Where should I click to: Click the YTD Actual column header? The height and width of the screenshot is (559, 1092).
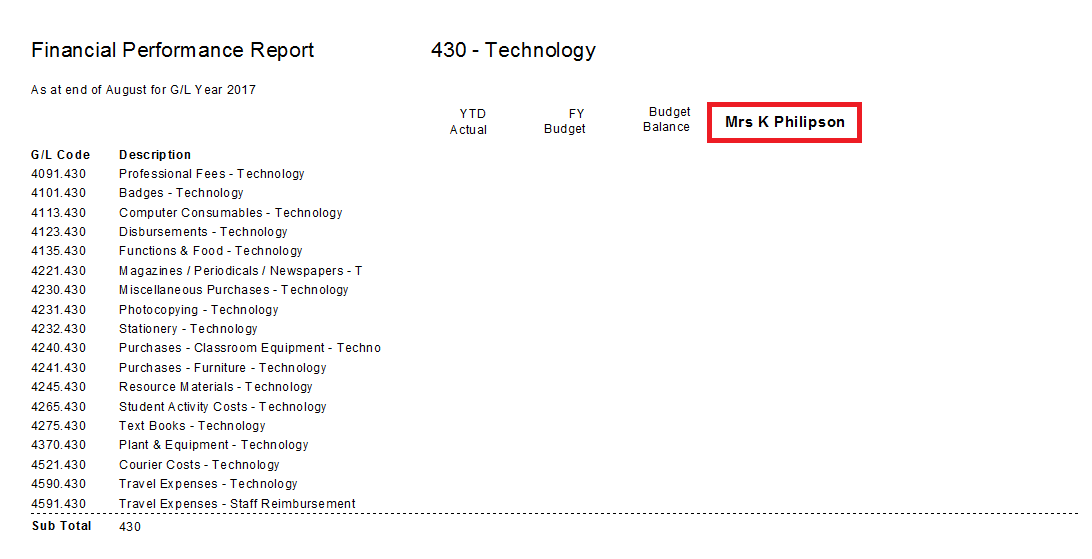point(469,121)
